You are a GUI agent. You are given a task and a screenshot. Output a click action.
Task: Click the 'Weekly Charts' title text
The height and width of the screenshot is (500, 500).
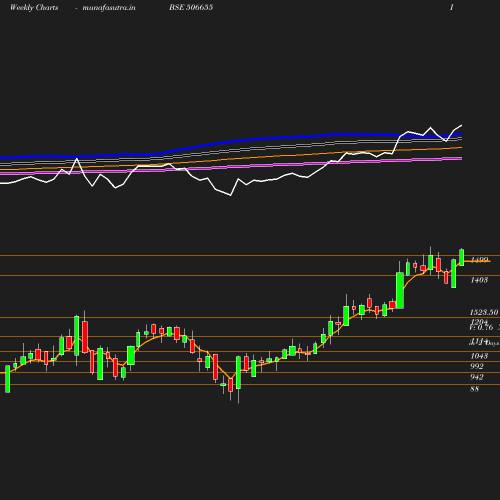point(34,8)
